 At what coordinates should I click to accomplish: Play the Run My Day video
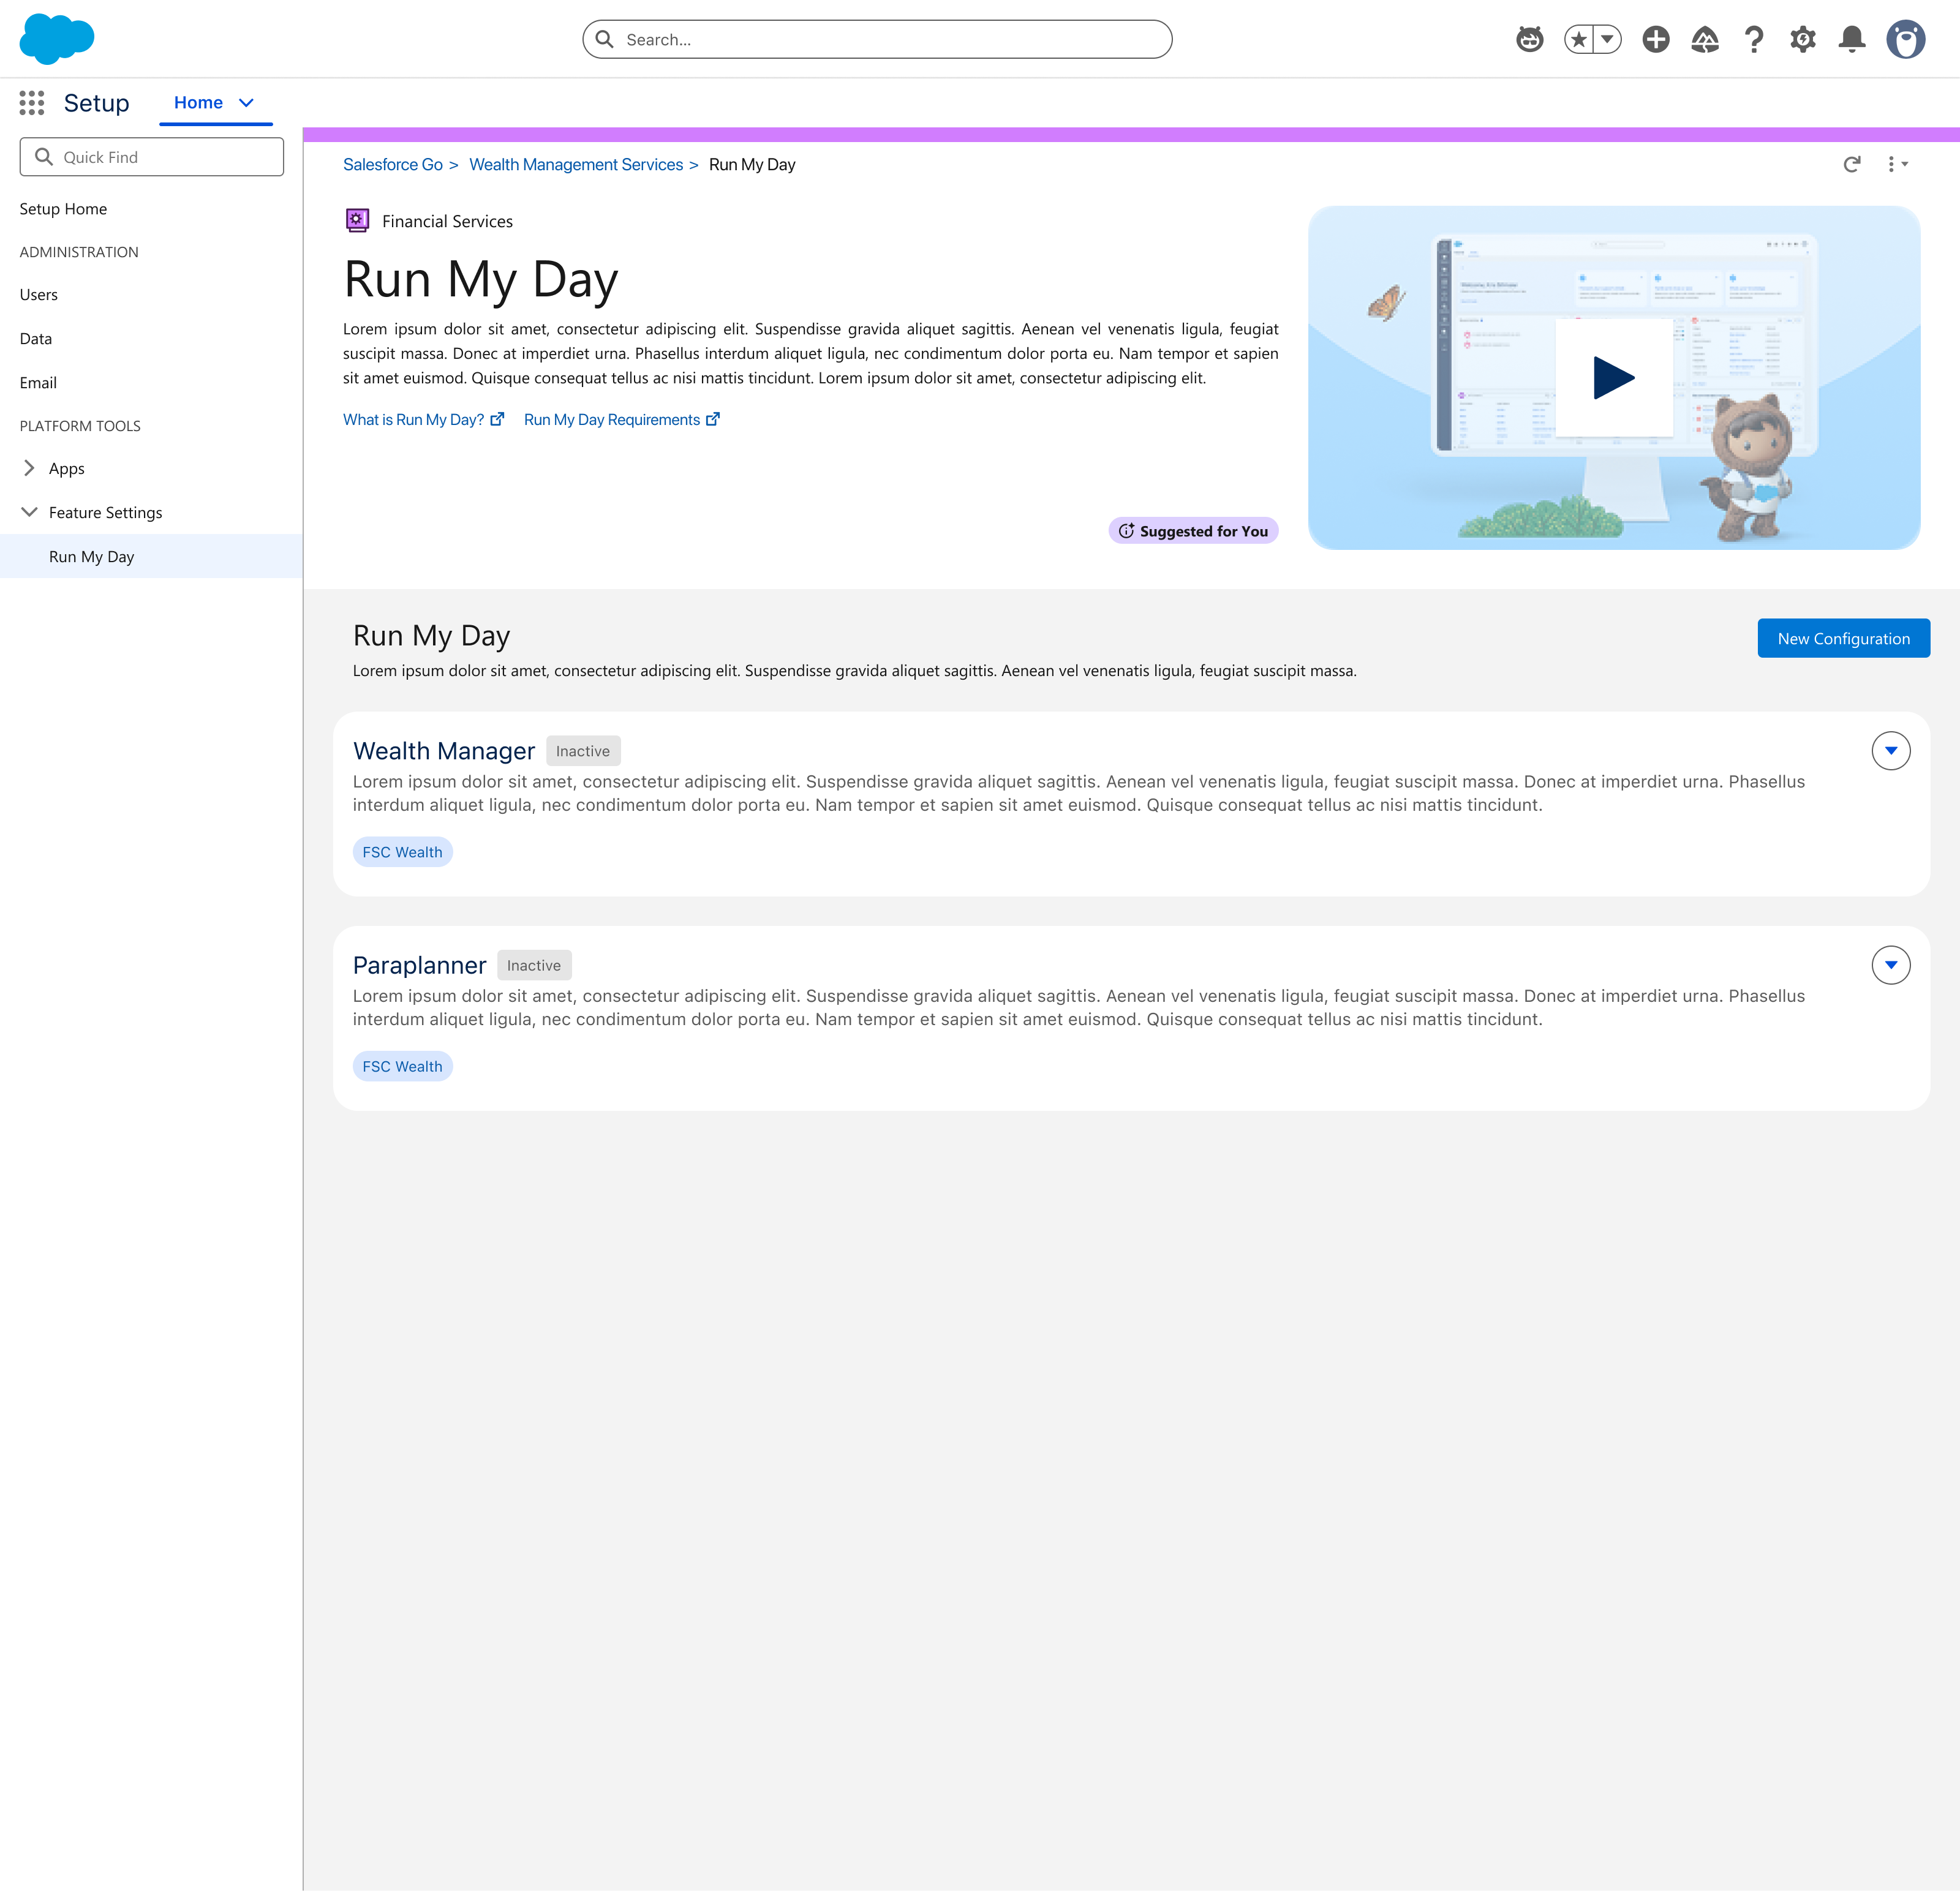(x=1613, y=378)
